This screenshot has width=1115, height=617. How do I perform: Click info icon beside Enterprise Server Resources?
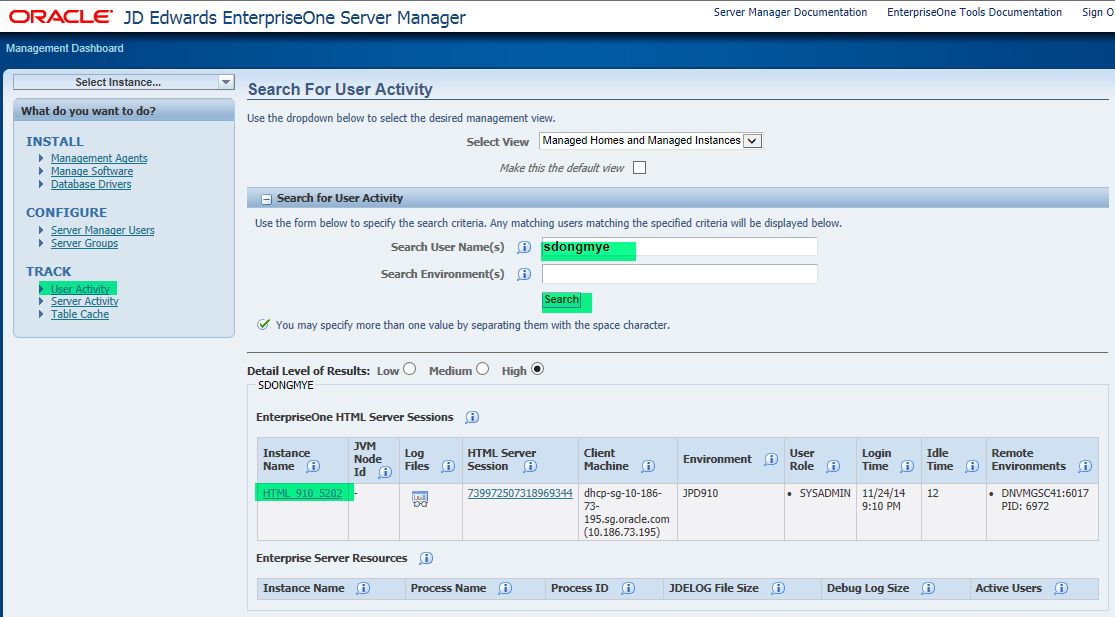coord(426,558)
